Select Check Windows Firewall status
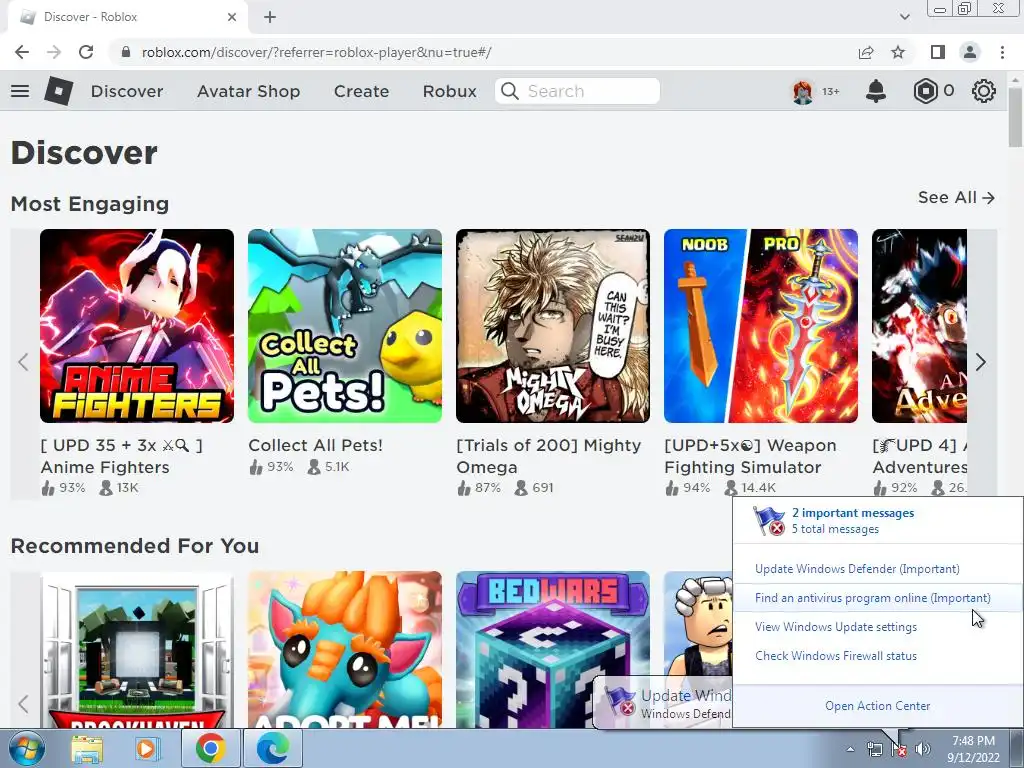The height and width of the screenshot is (768, 1024). click(x=836, y=656)
